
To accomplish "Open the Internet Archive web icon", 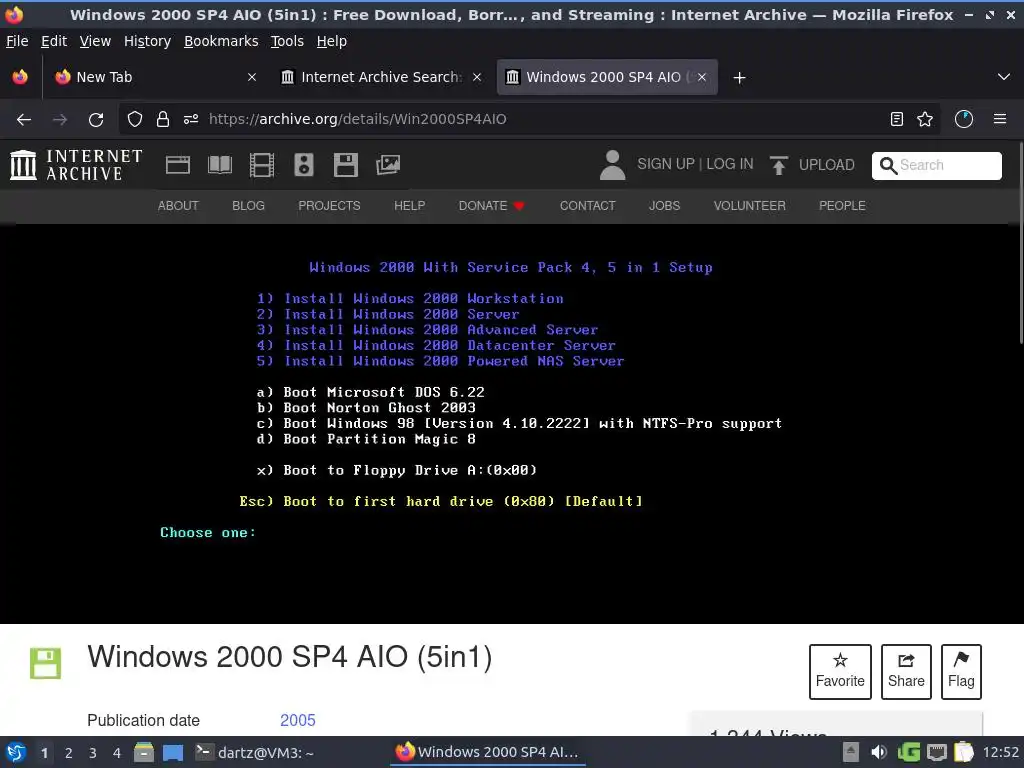I will click(x=178, y=165).
